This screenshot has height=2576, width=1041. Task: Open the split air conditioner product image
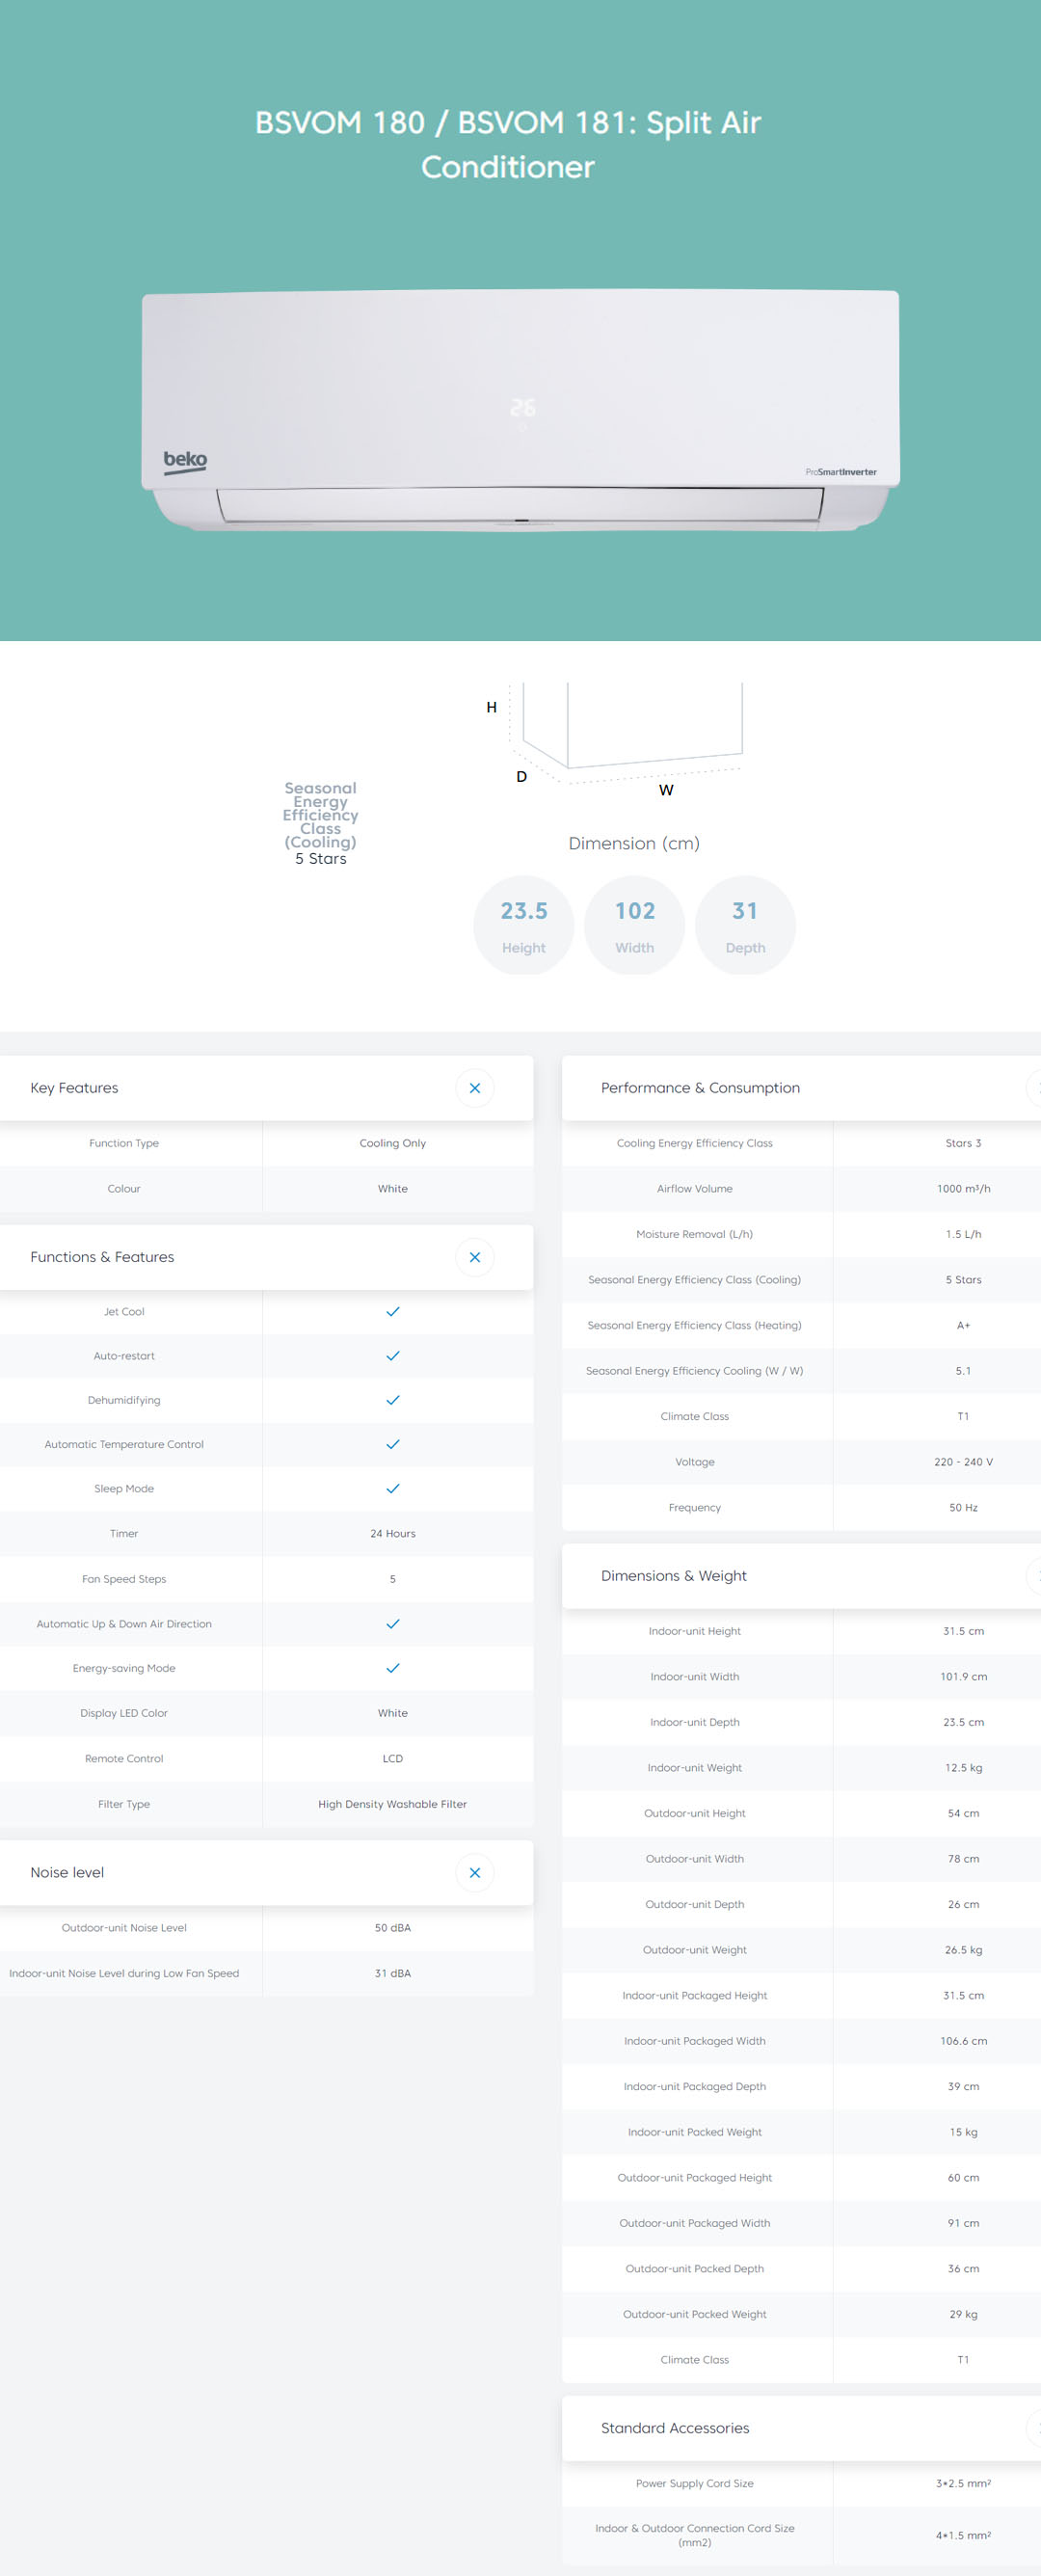(520, 410)
